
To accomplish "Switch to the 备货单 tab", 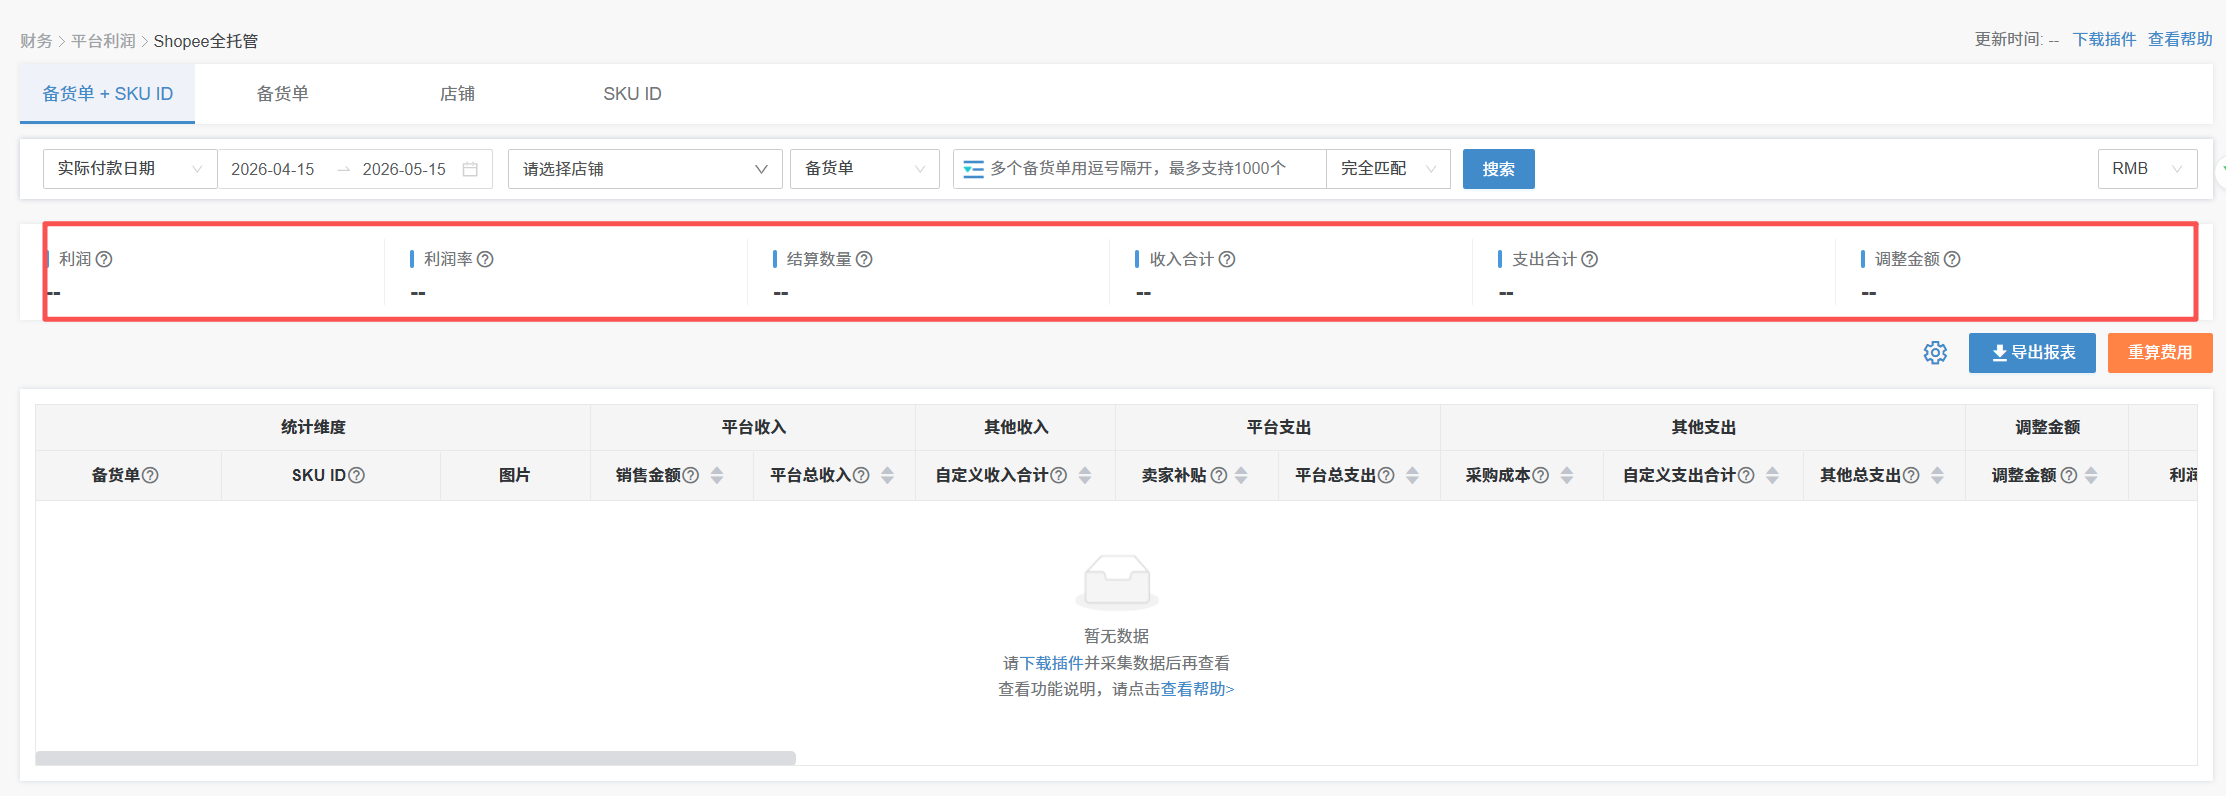I will 282,94.
